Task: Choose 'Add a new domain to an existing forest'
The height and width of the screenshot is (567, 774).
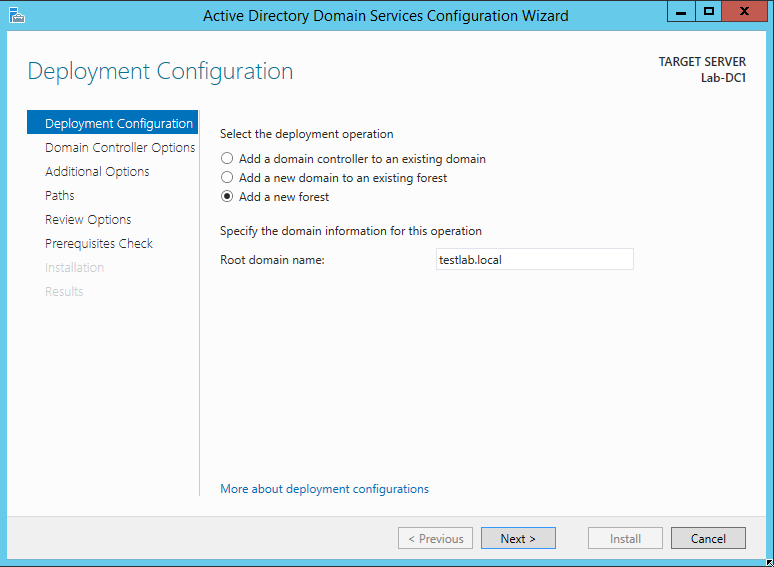Action: 227,178
